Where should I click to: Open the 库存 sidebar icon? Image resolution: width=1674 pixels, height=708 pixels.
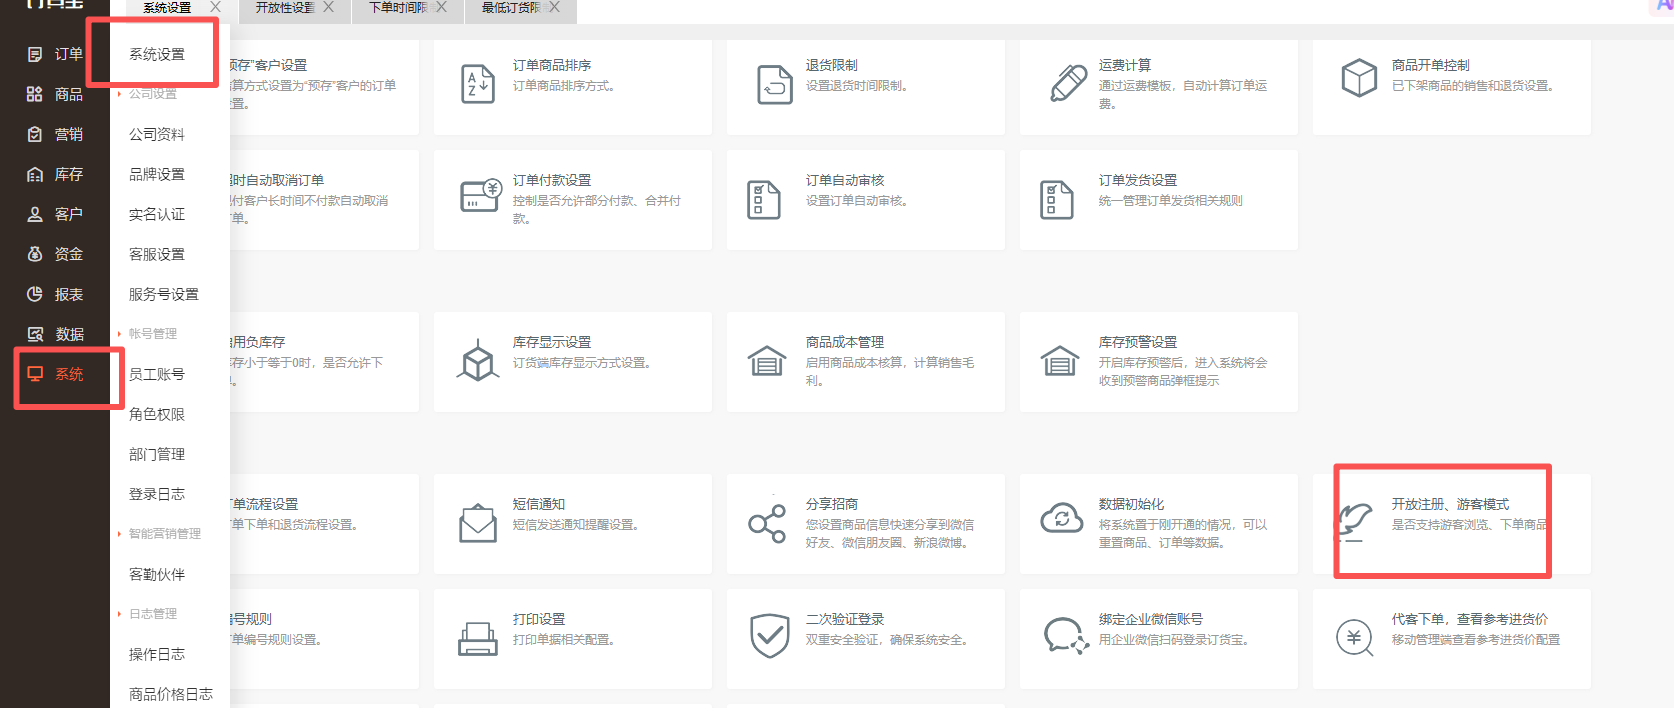35,174
